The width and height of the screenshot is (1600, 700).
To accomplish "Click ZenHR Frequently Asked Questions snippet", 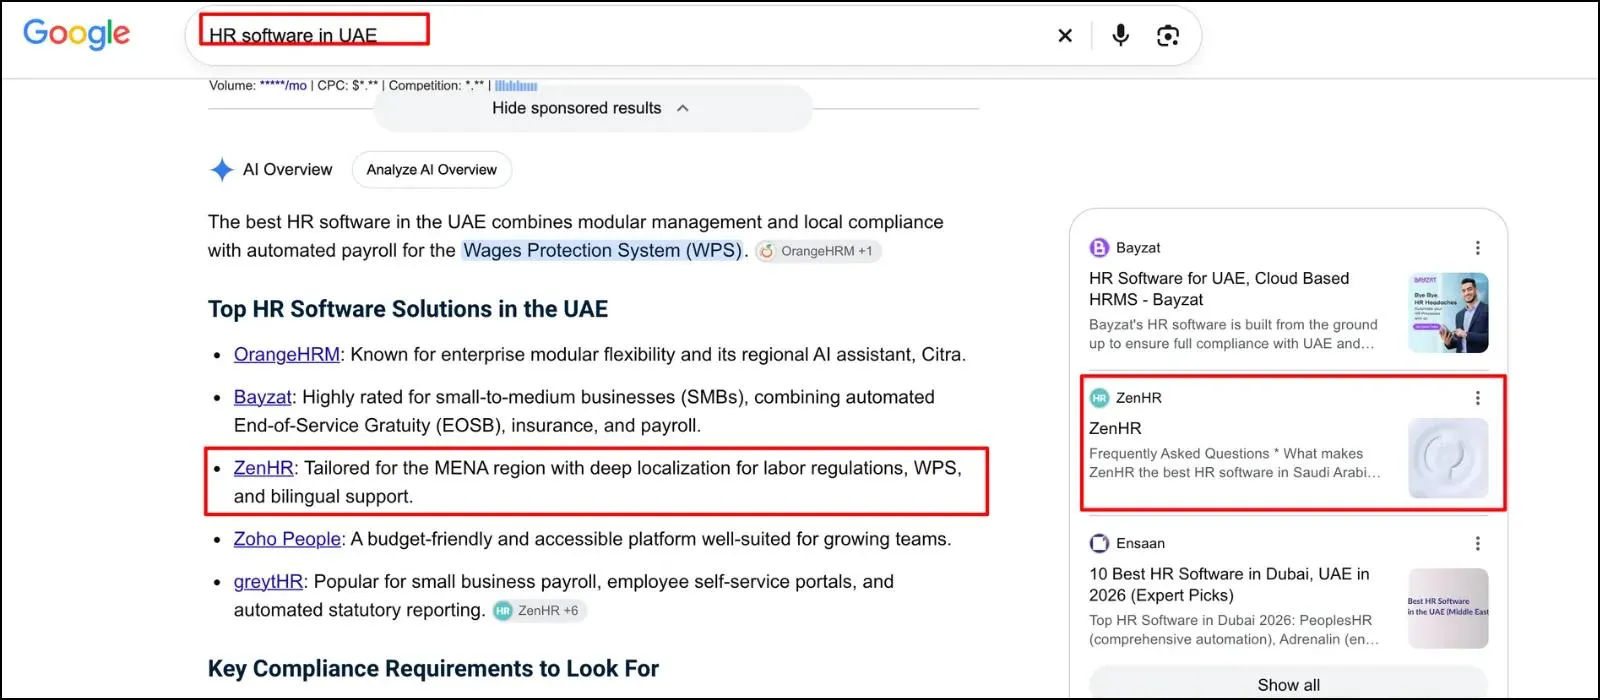I will [x=1234, y=463].
